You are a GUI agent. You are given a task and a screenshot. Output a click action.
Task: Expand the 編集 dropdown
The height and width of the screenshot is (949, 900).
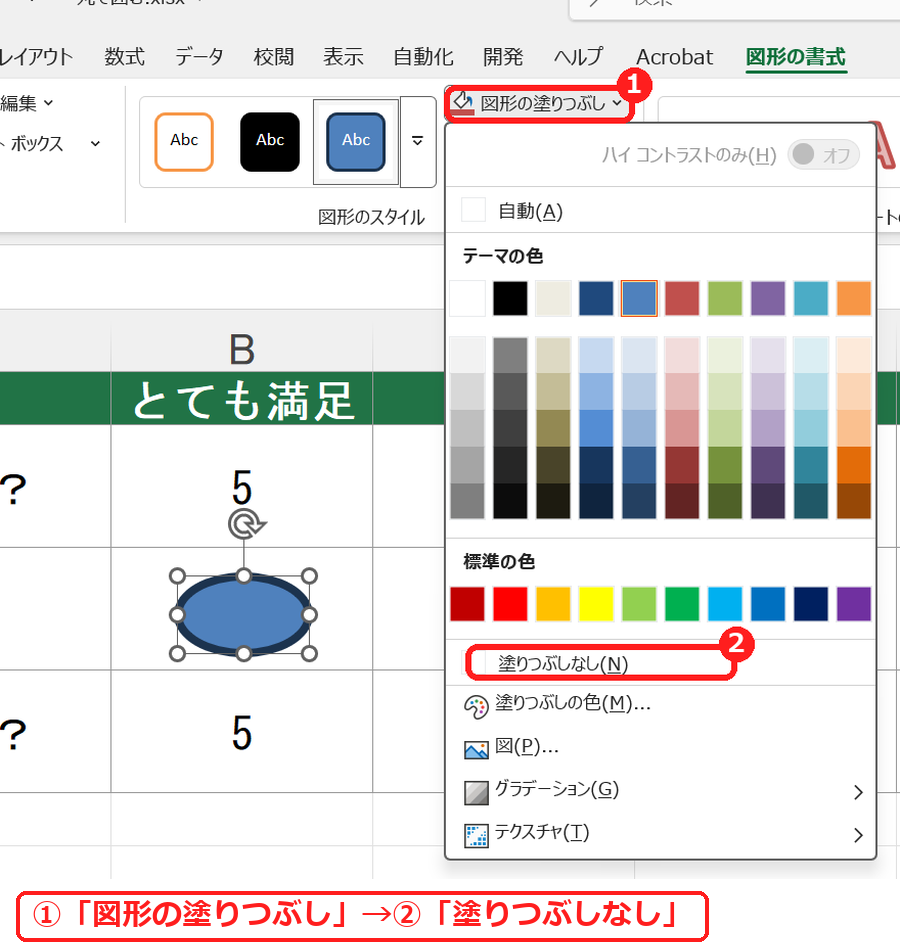point(48,103)
